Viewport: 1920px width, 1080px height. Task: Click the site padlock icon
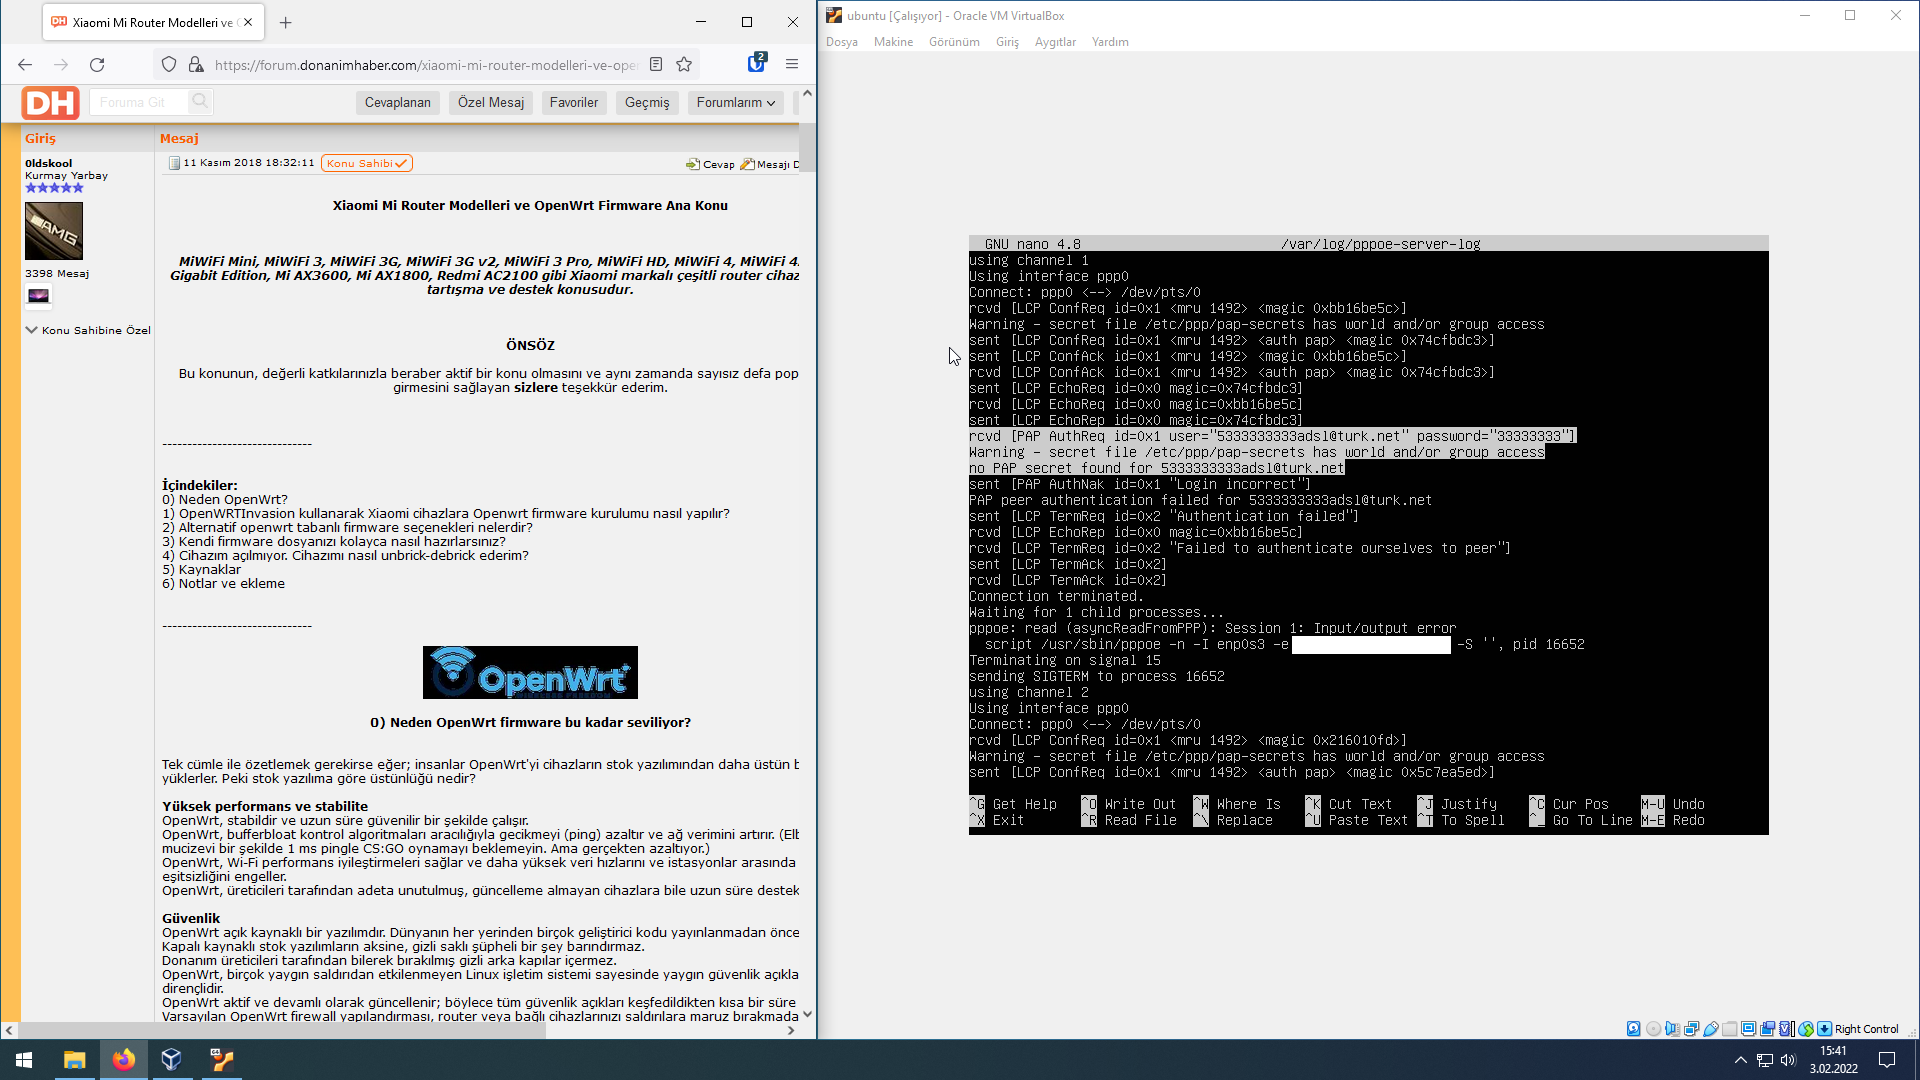[x=196, y=64]
